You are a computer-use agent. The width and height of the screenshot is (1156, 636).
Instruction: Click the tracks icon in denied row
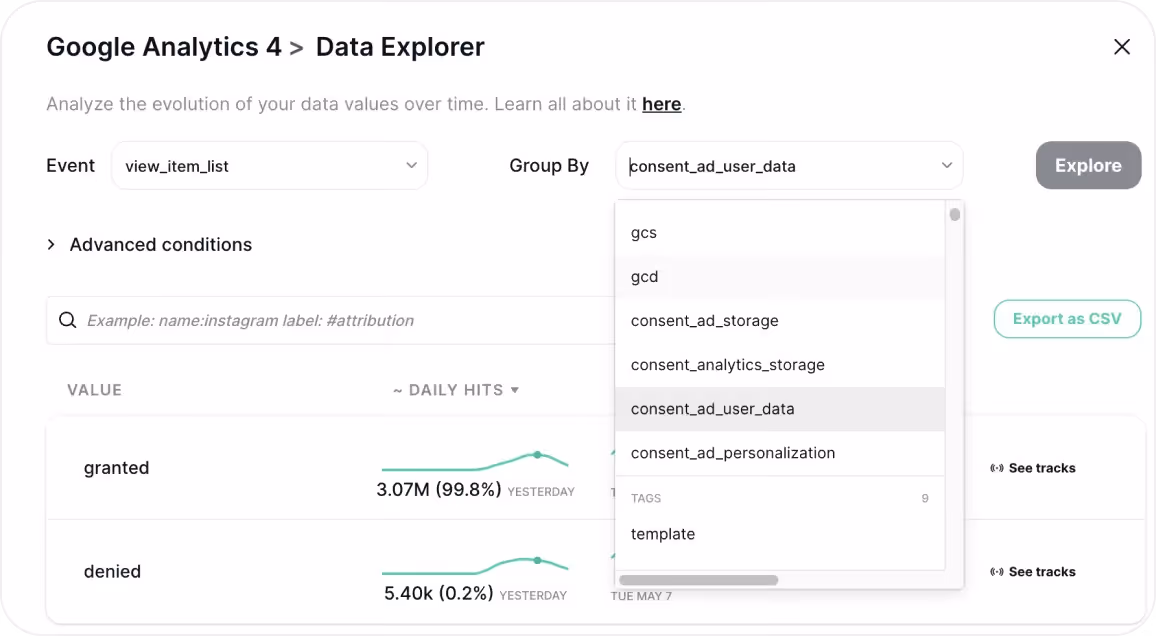point(997,572)
